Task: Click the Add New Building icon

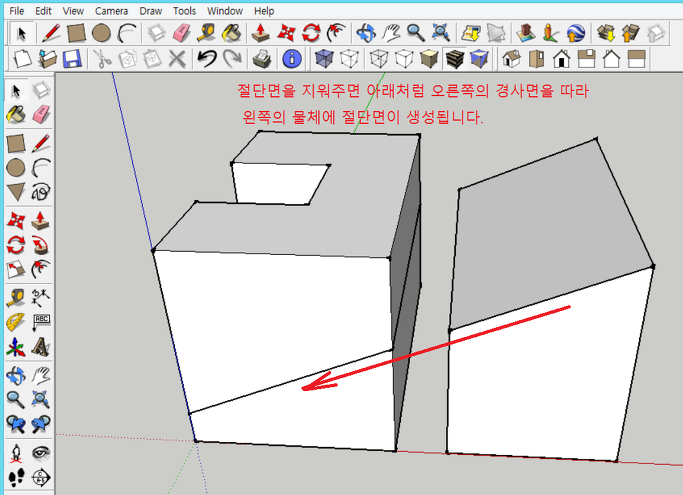Action: point(526,33)
